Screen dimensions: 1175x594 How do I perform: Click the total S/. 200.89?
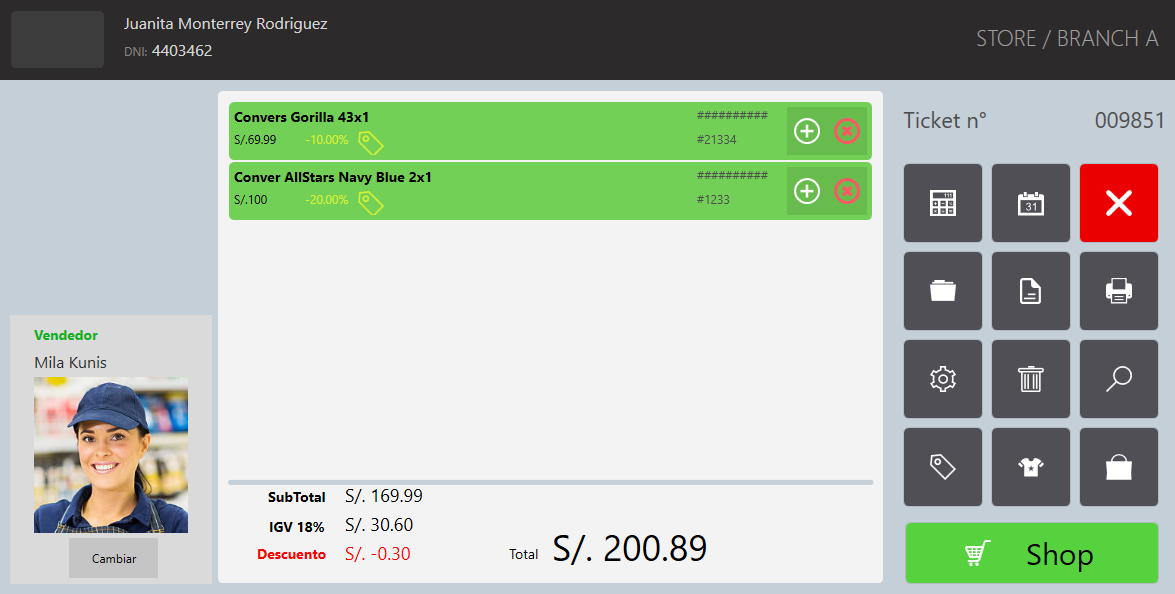click(x=630, y=549)
